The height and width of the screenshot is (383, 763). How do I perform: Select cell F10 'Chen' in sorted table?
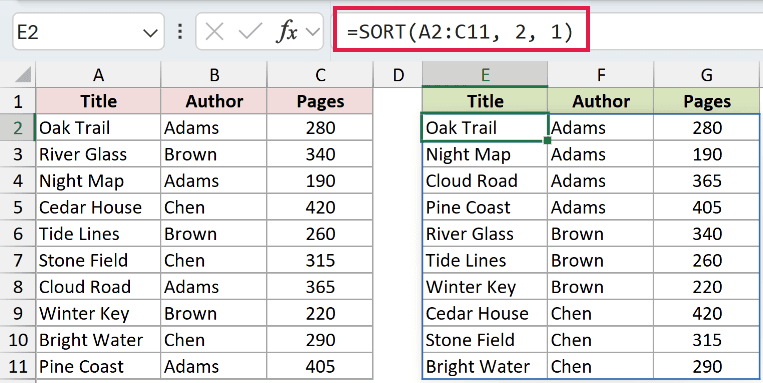click(601, 340)
